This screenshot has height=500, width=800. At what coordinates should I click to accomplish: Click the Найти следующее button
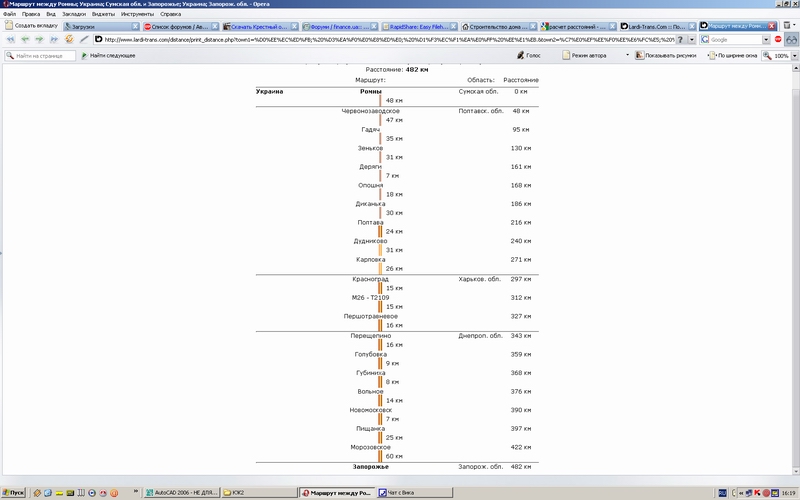(112, 55)
